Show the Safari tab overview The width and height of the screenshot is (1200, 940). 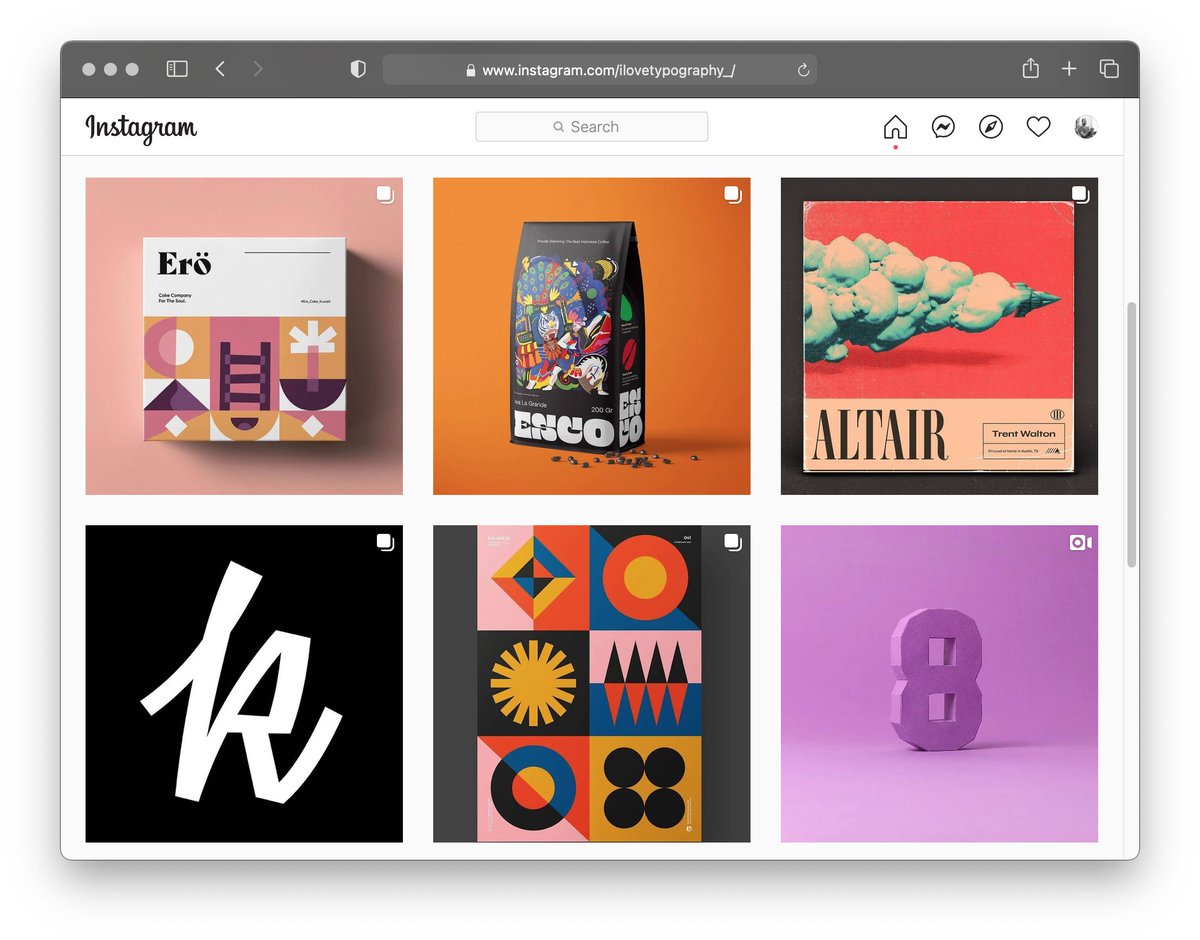(1109, 69)
